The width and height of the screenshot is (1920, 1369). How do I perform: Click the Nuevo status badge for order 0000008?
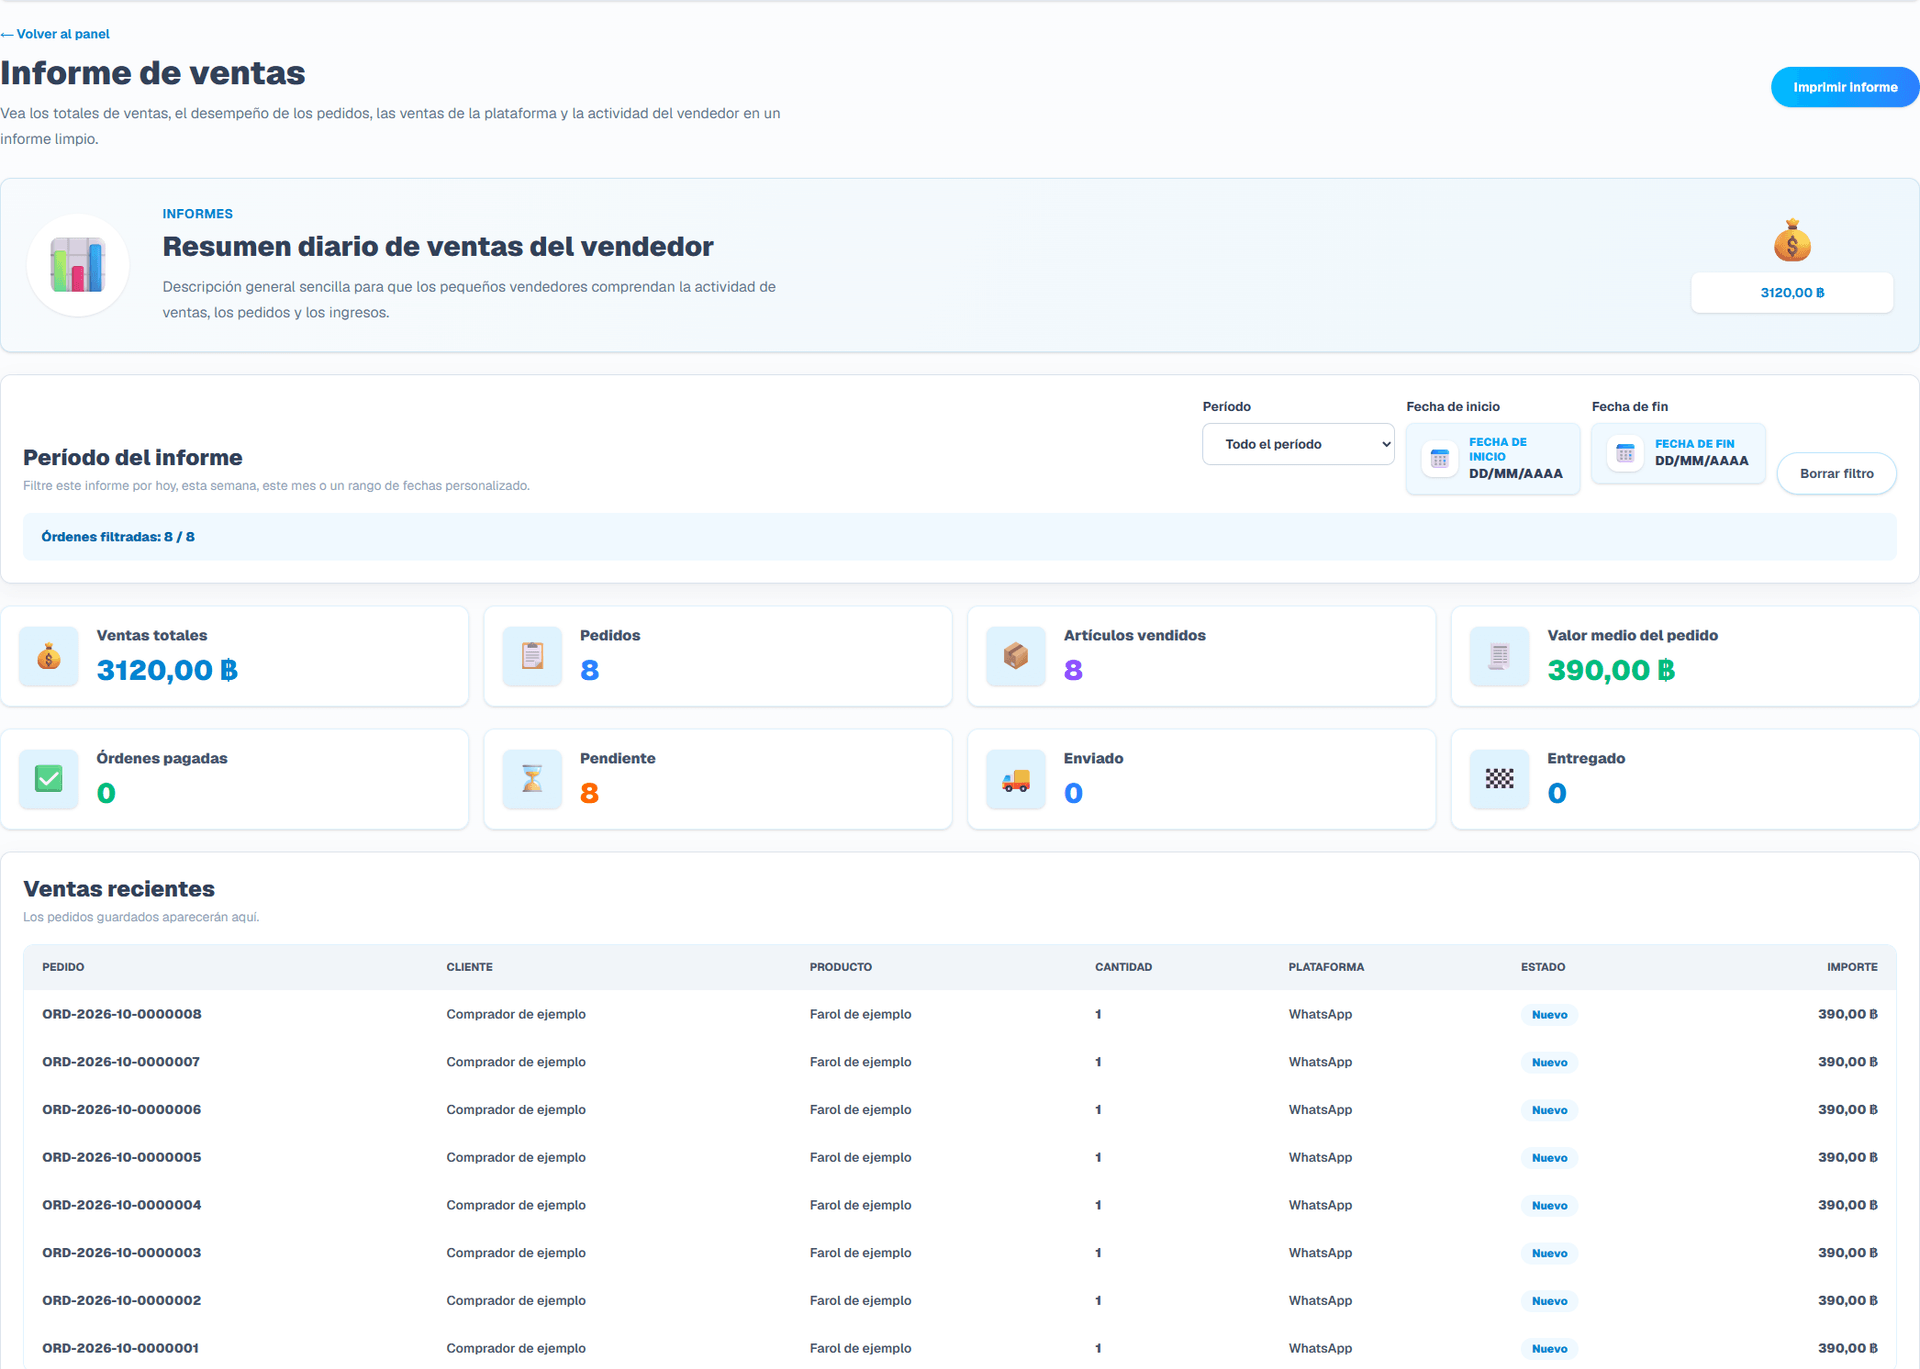pos(1549,1015)
